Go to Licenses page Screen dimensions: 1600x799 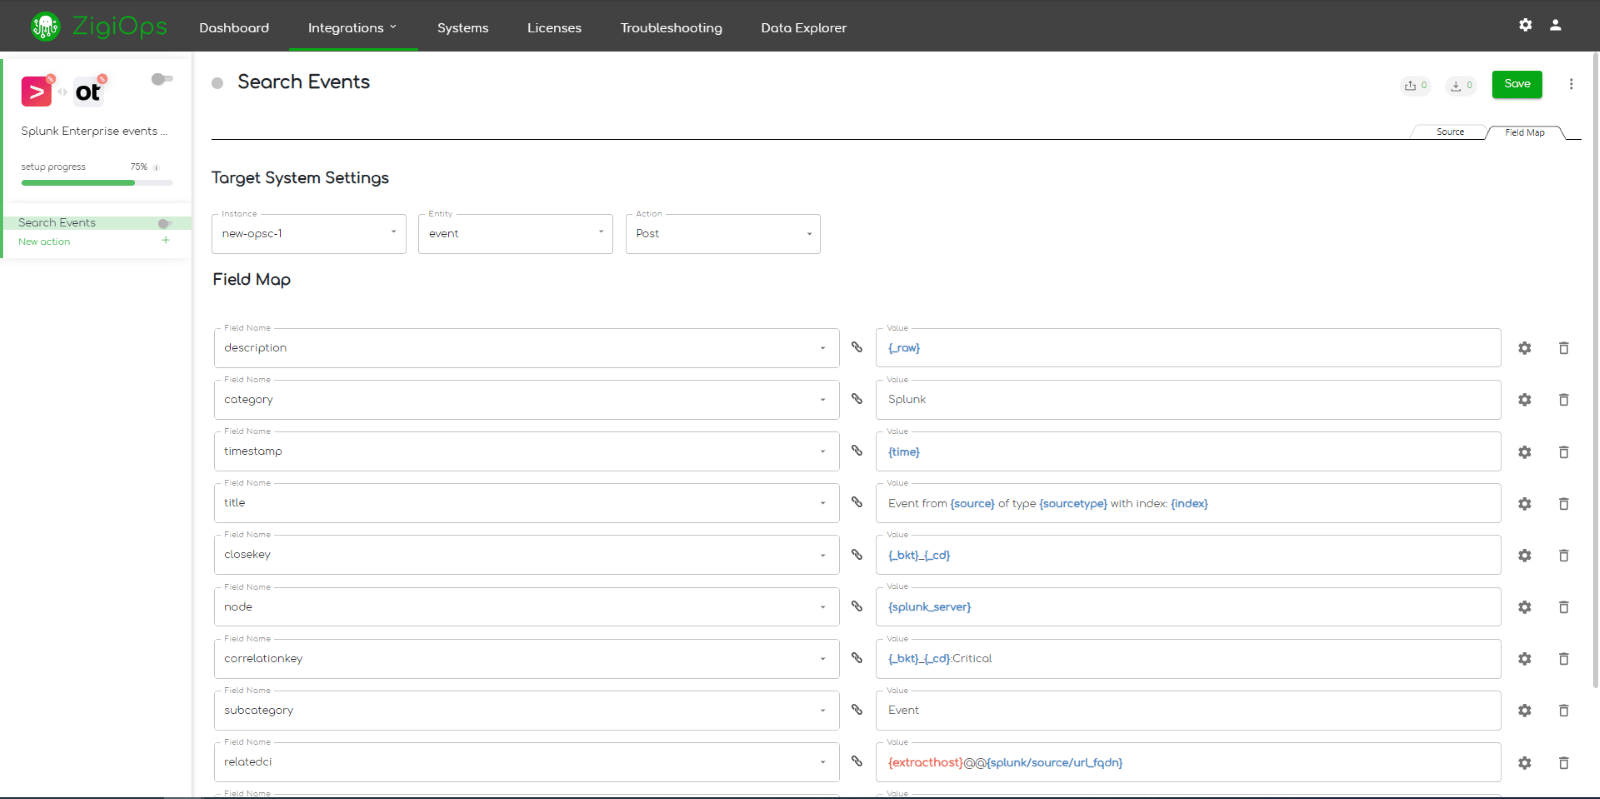tap(554, 28)
